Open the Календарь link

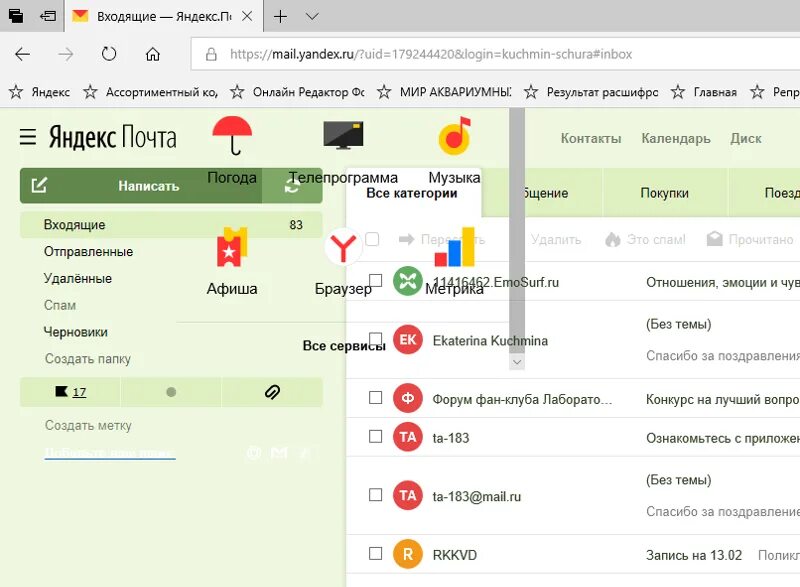[676, 138]
